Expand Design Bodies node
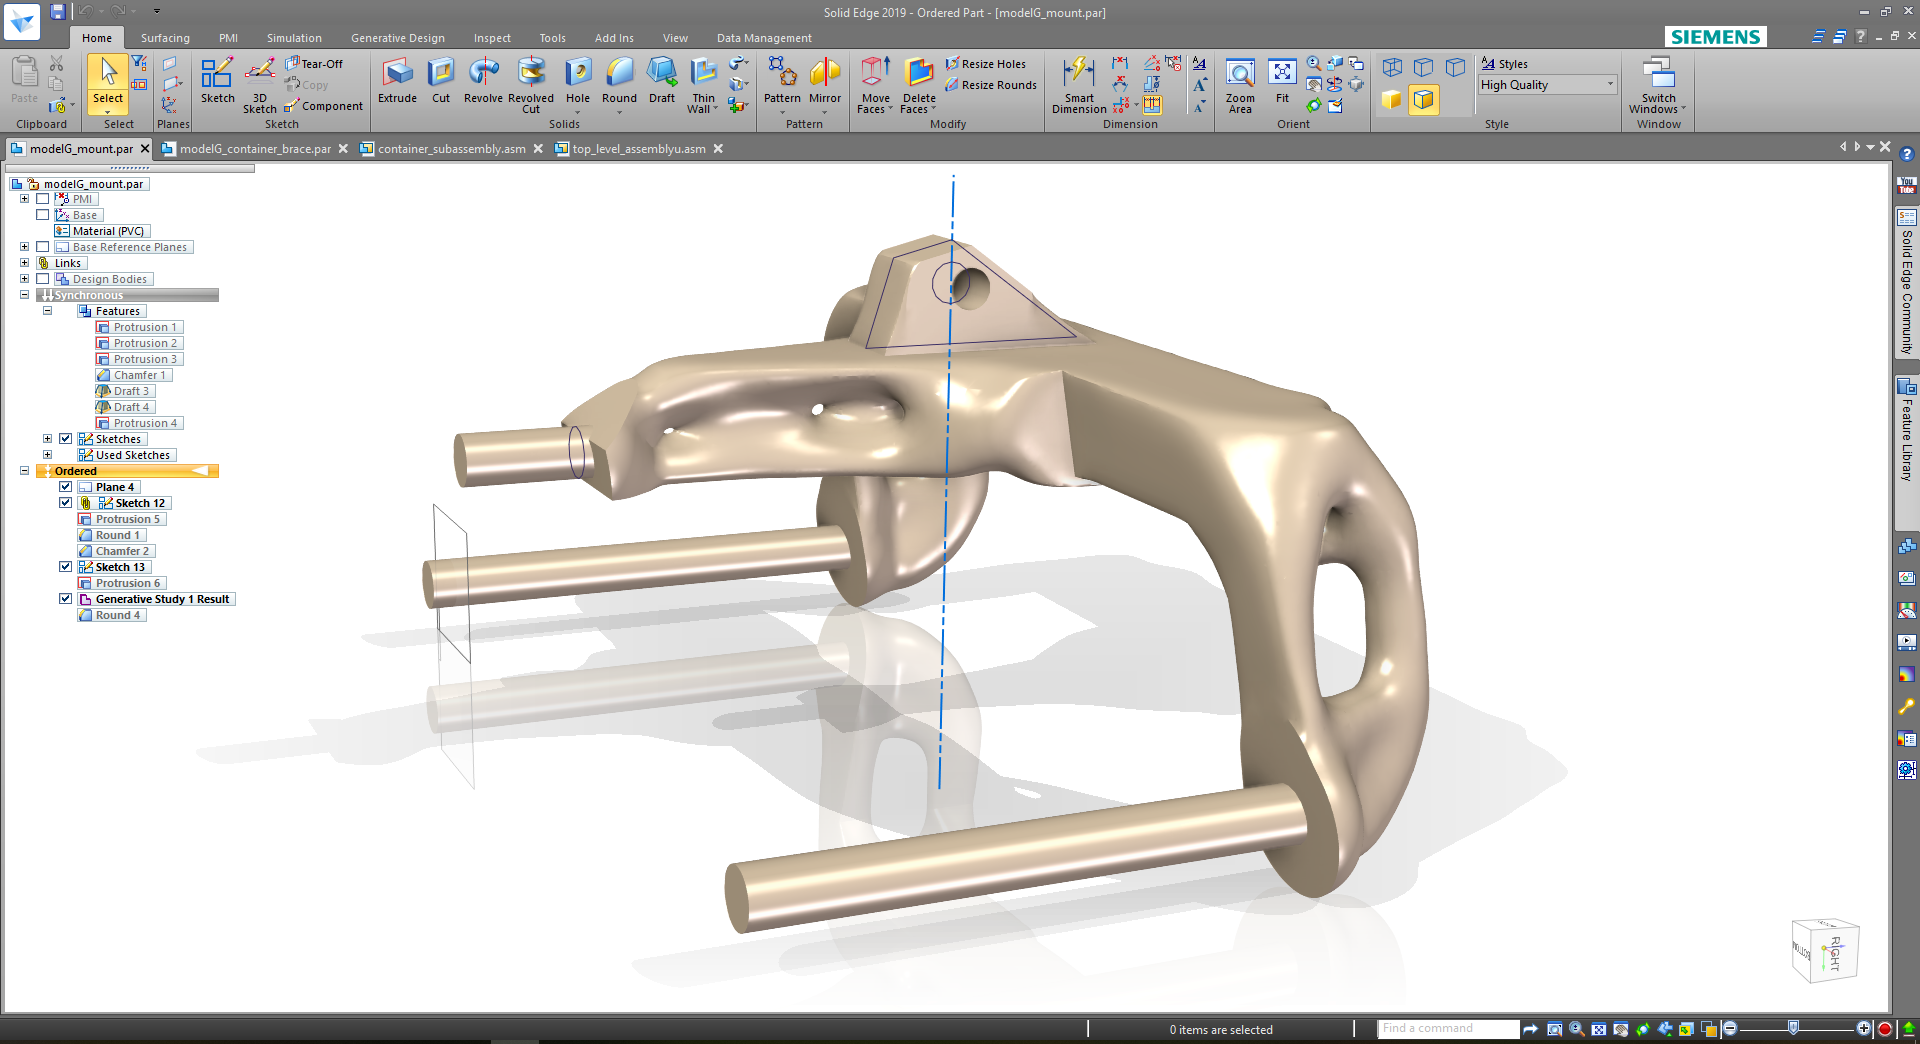 [x=24, y=279]
